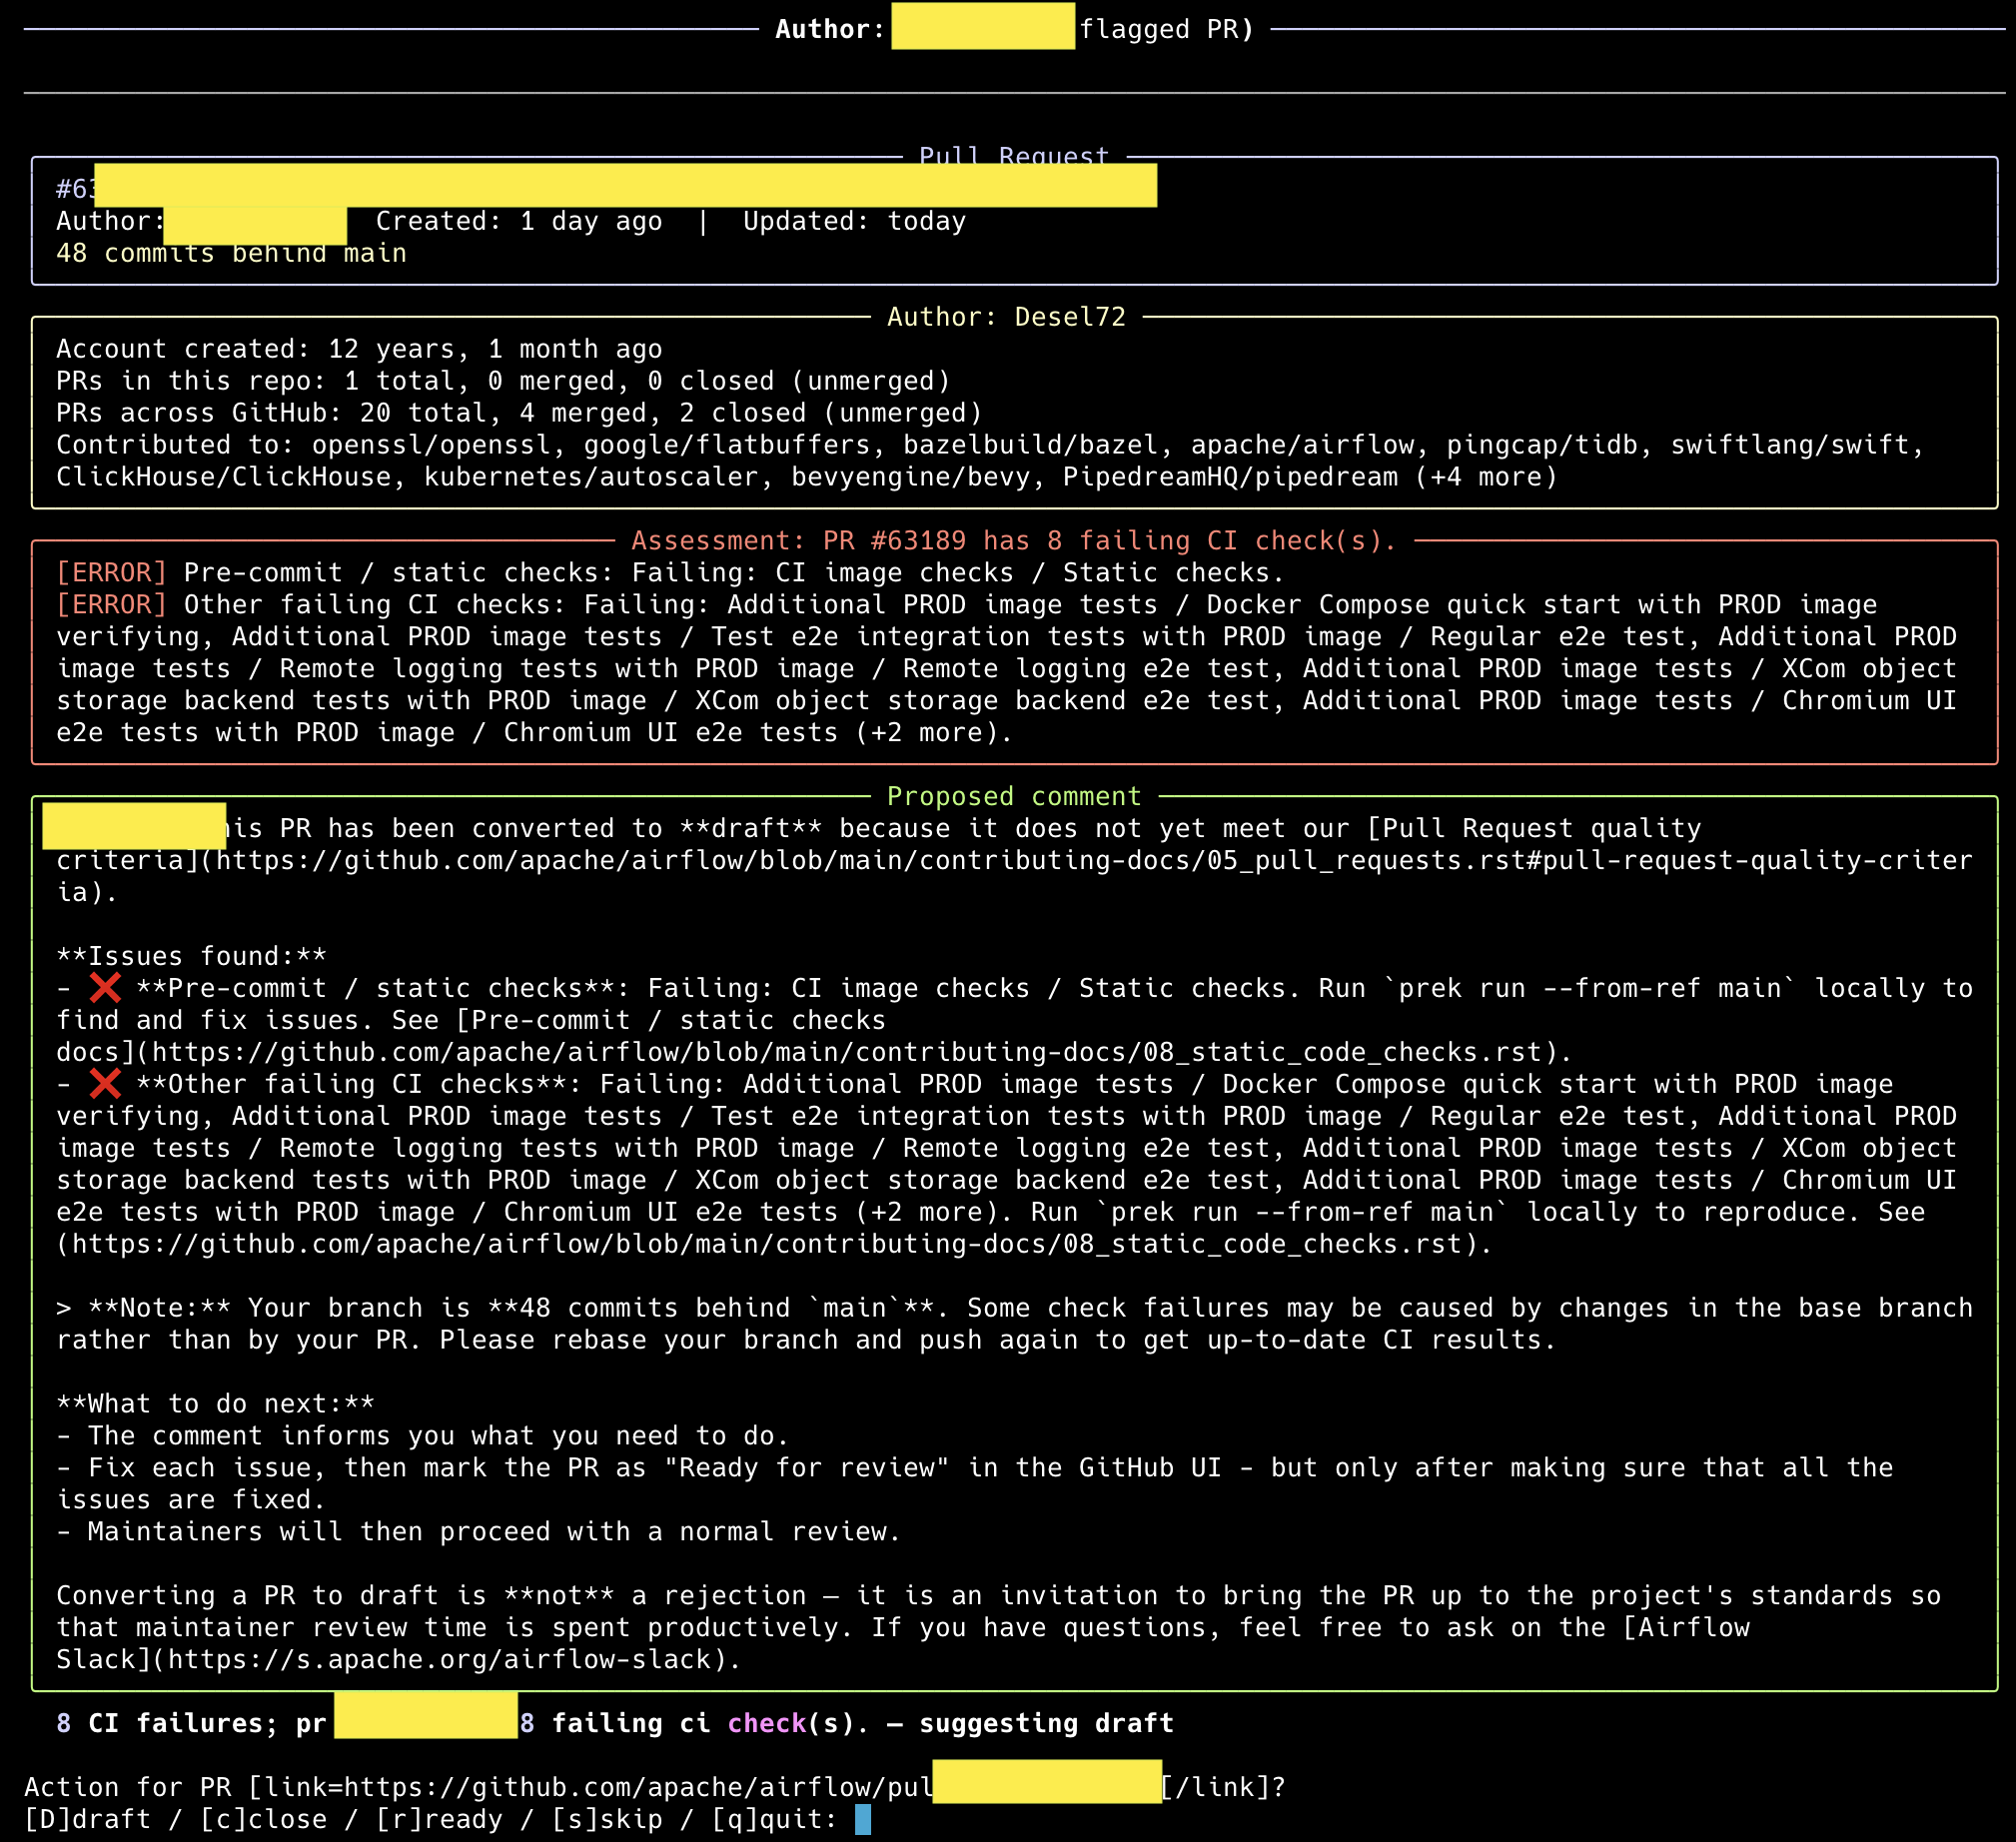Select the [c]close action option
Viewport: 2016px width, 1842px height.
(x=263, y=1819)
